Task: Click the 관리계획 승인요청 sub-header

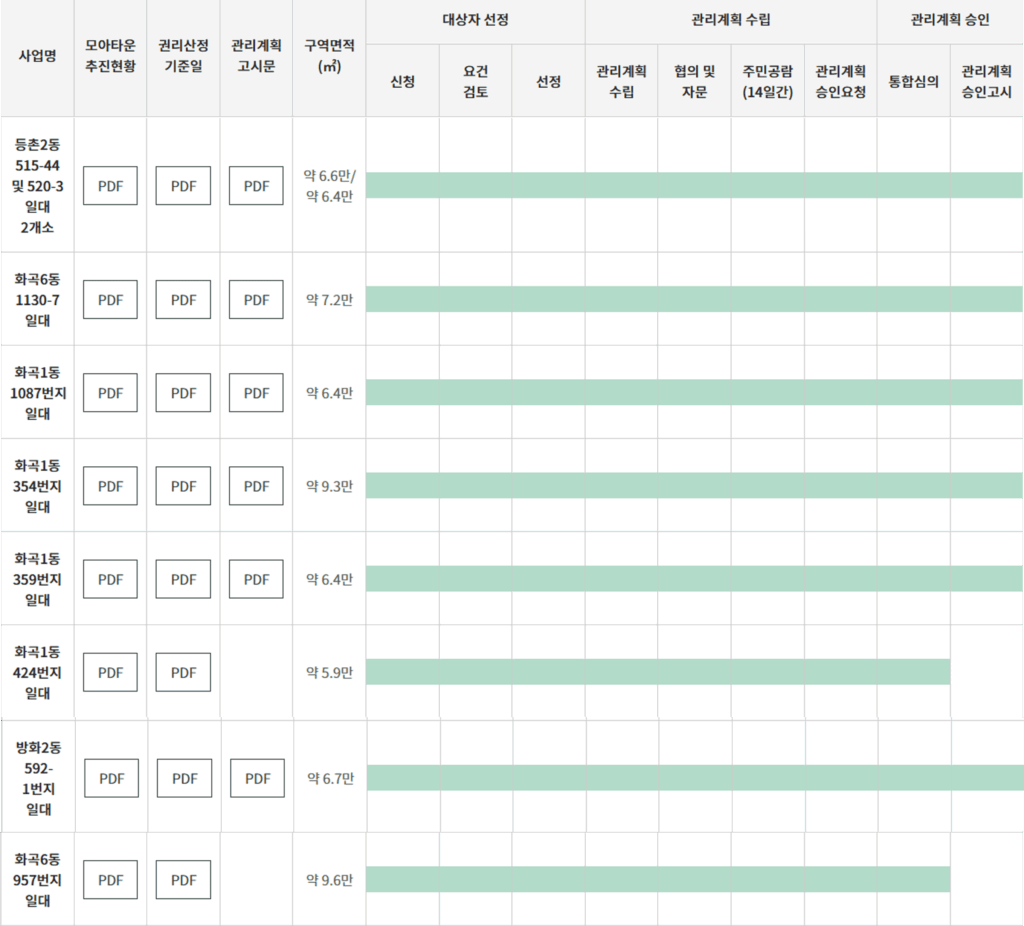Action: coord(840,82)
